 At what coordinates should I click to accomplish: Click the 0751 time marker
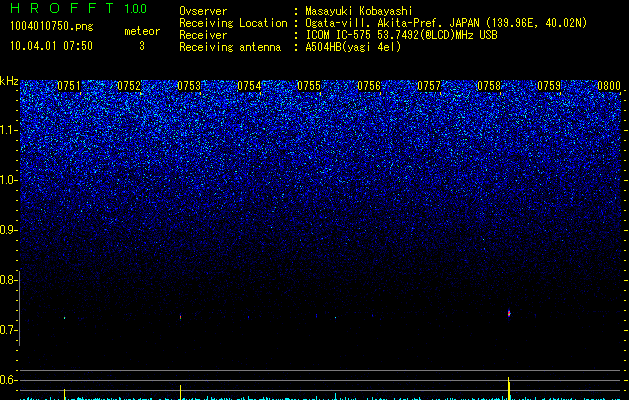69,86
